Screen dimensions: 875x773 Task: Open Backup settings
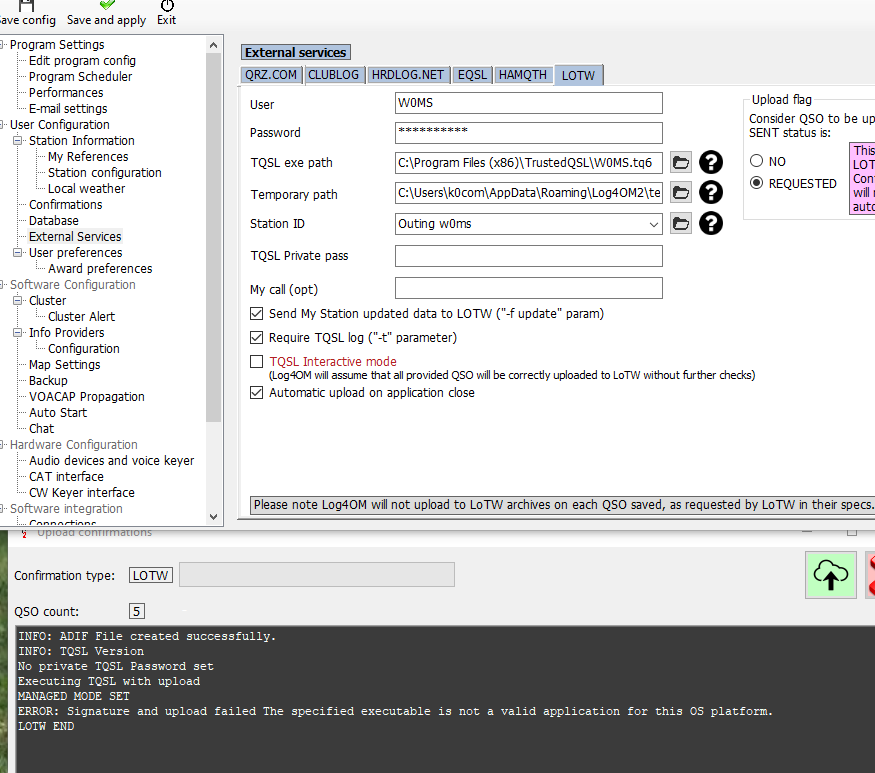click(x=48, y=381)
